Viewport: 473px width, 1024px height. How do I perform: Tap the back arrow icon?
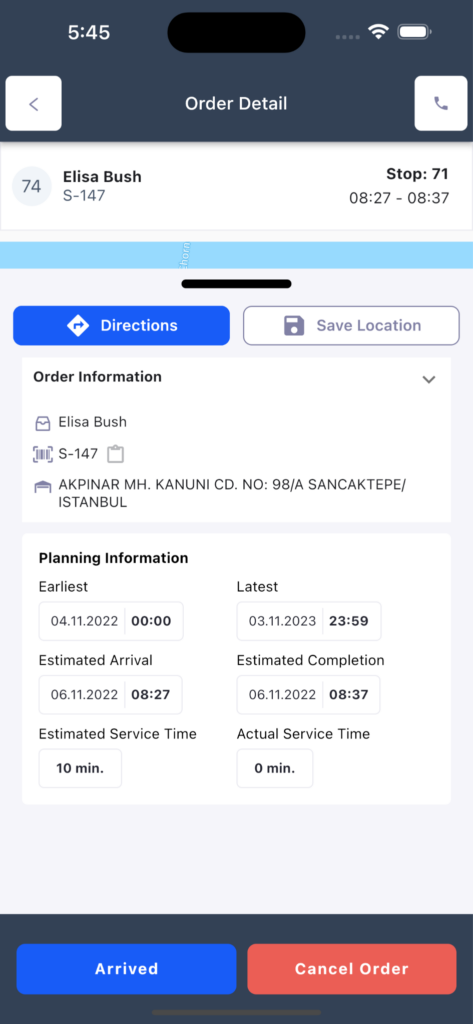pos(33,103)
